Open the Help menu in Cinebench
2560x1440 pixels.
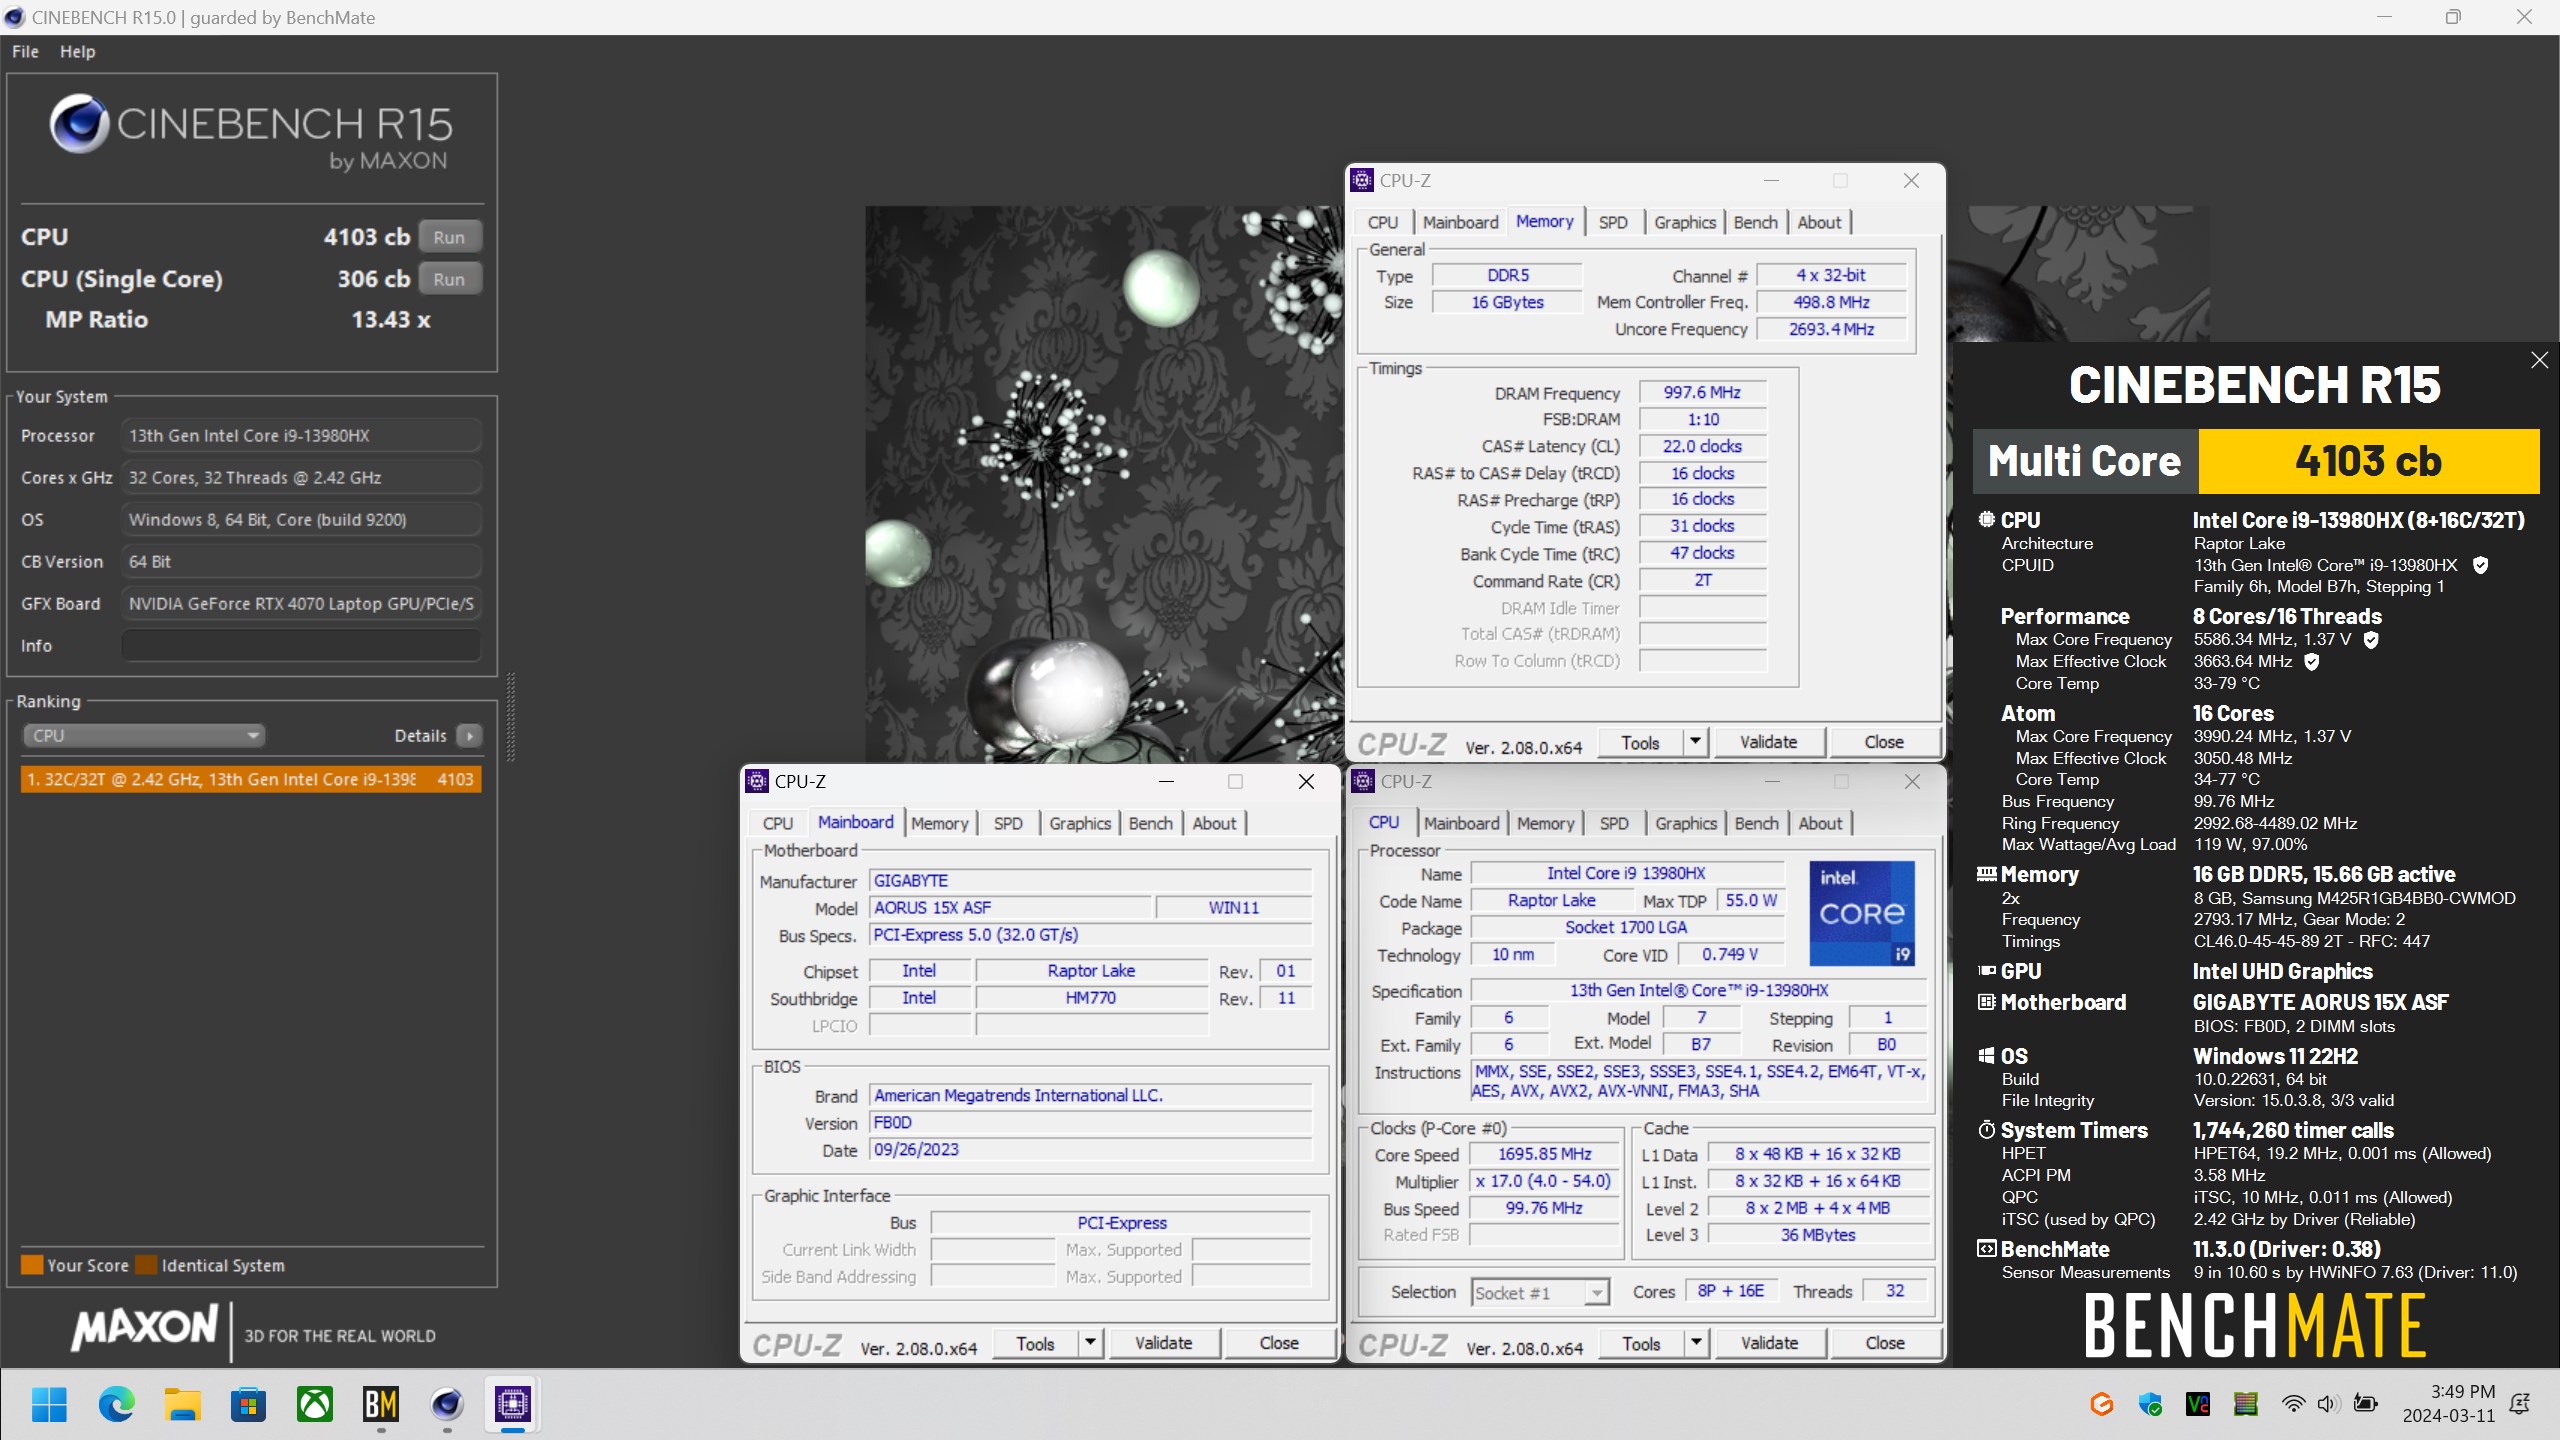[x=77, y=51]
